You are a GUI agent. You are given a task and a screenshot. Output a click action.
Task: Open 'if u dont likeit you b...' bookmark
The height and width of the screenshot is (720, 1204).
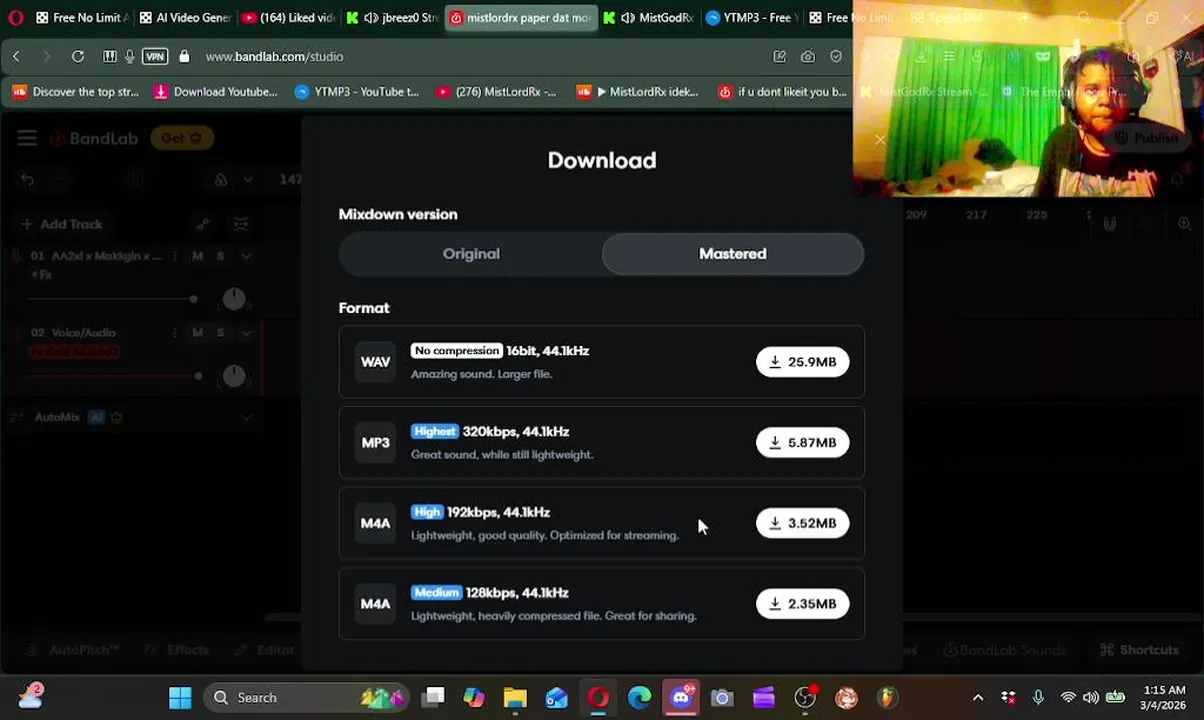pyautogui.click(x=783, y=92)
